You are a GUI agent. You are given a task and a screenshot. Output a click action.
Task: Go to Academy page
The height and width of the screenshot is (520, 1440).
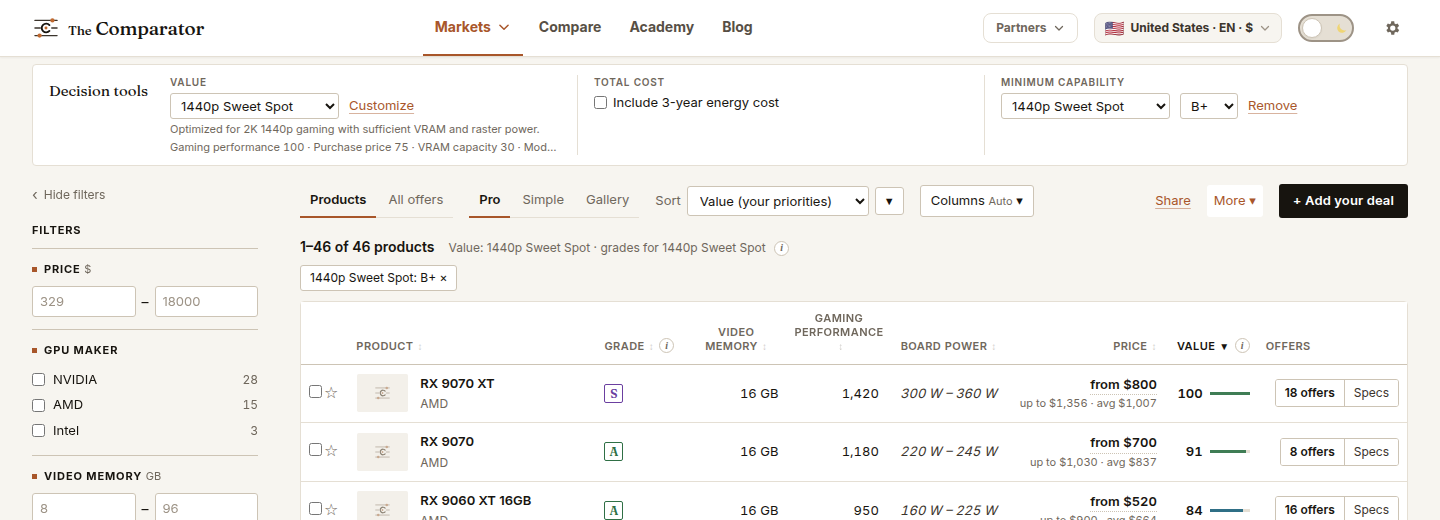pyautogui.click(x=662, y=27)
